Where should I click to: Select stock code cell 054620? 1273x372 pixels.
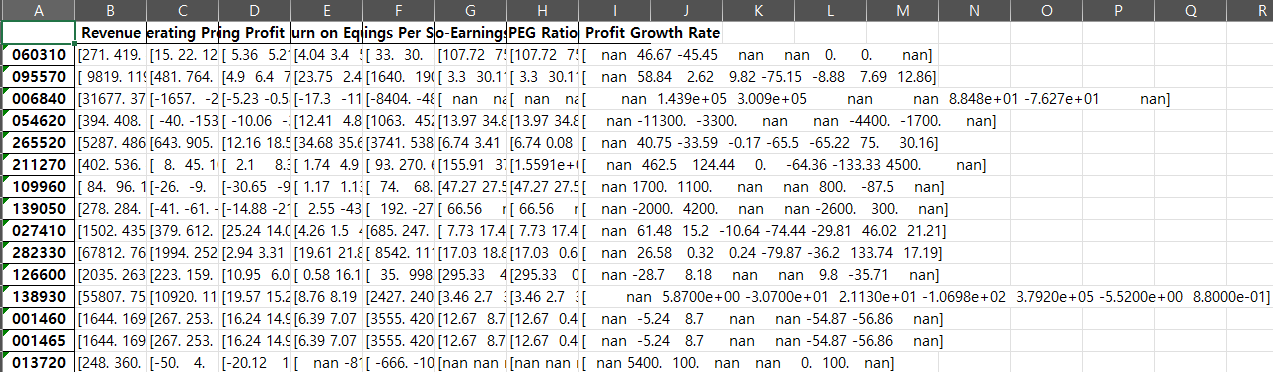point(38,120)
